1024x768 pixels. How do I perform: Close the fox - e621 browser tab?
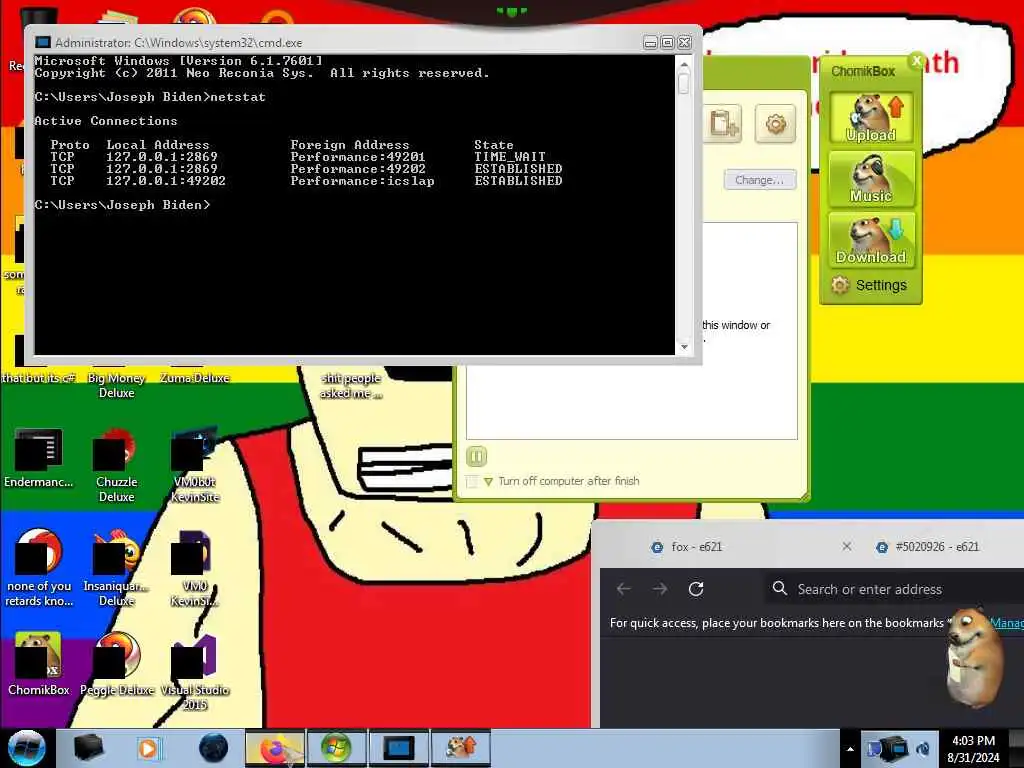(x=846, y=546)
